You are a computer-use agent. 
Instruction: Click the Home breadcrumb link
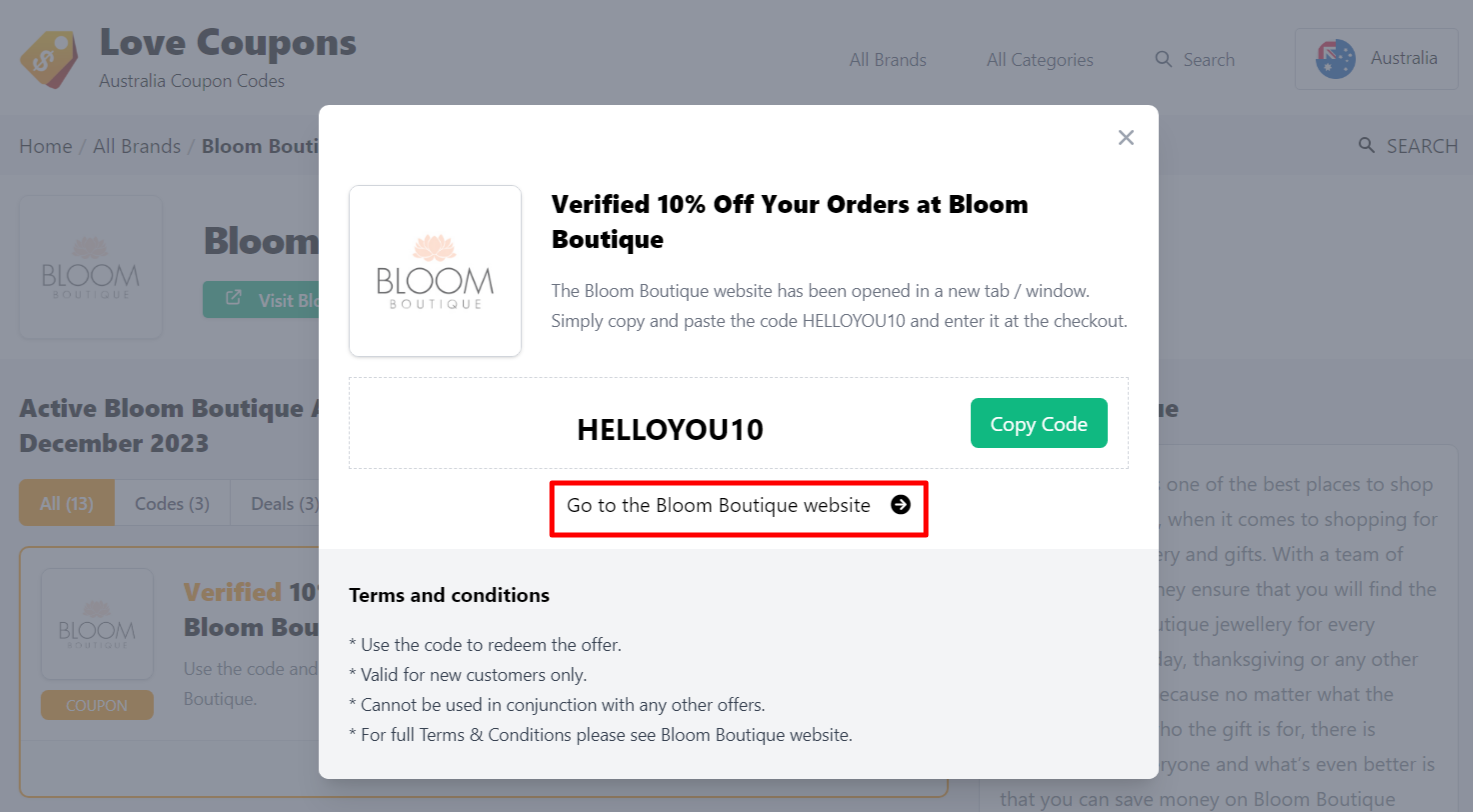[45, 145]
